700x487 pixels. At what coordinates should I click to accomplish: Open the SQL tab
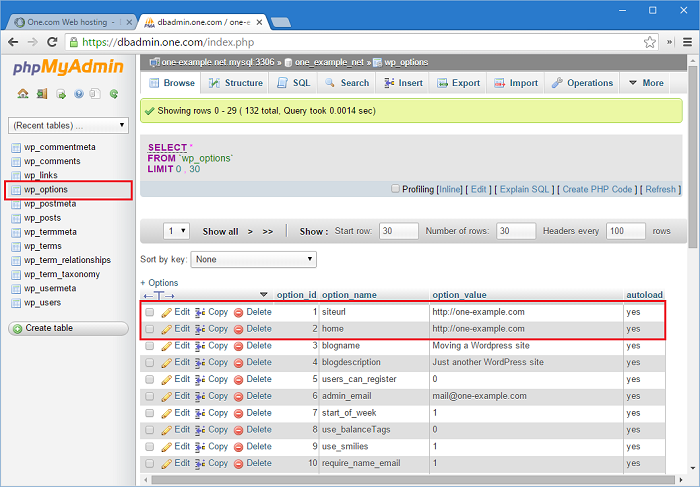coord(293,83)
